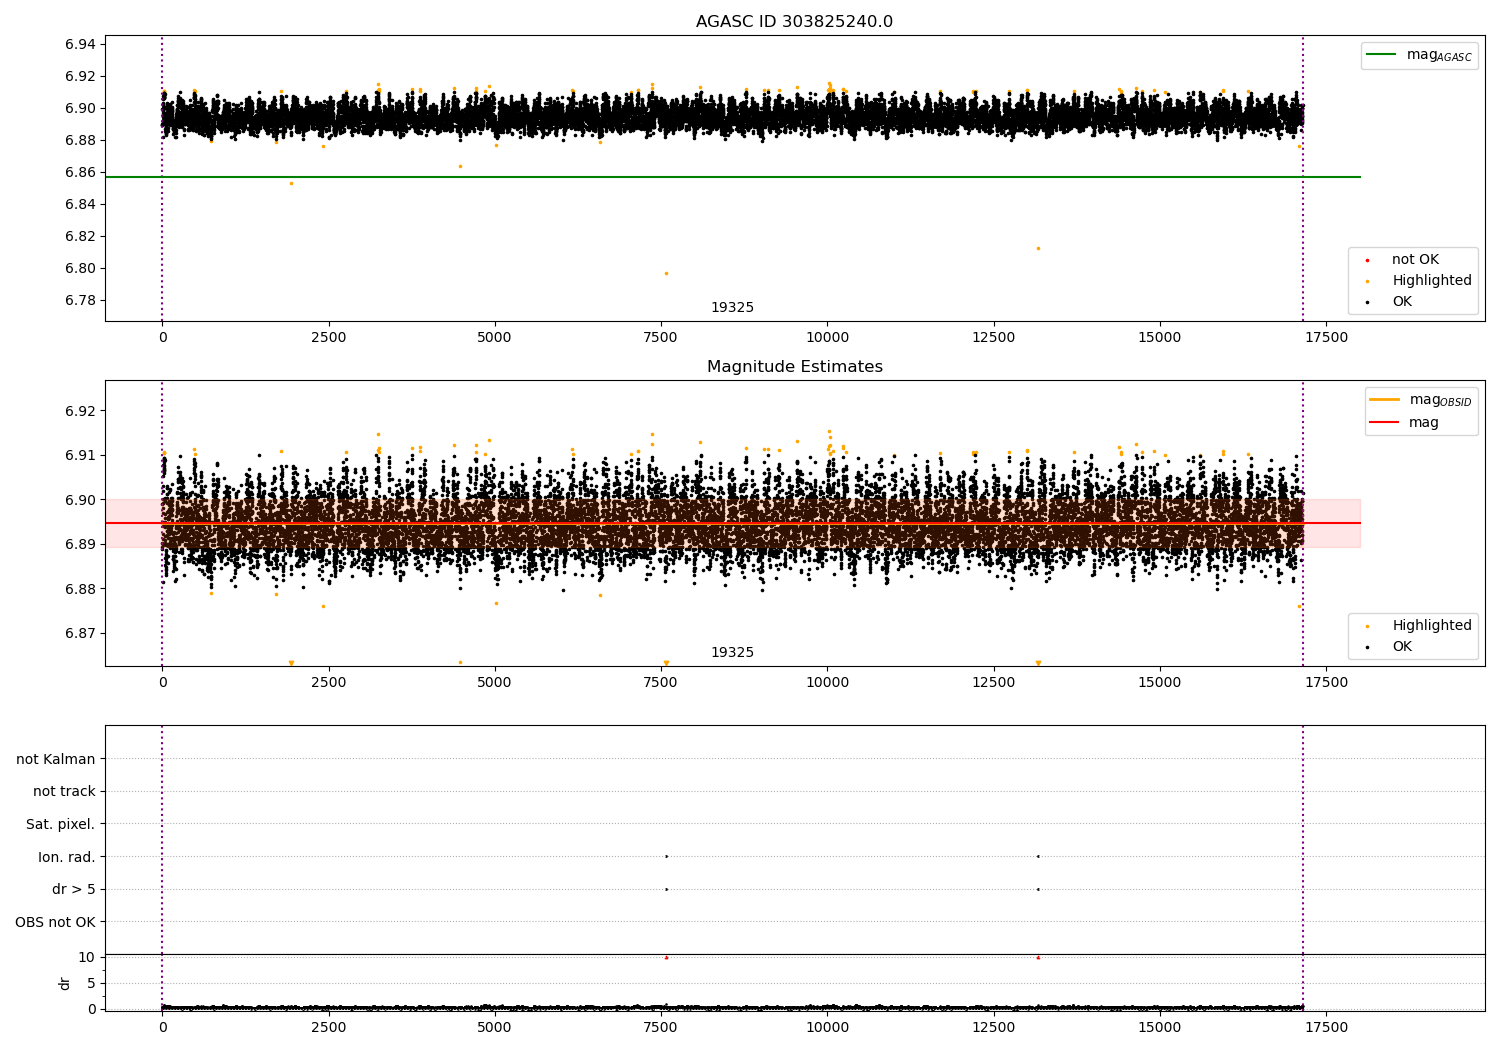Click the 'not Kalman' row label
The height and width of the screenshot is (1050, 1500).
point(56,759)
